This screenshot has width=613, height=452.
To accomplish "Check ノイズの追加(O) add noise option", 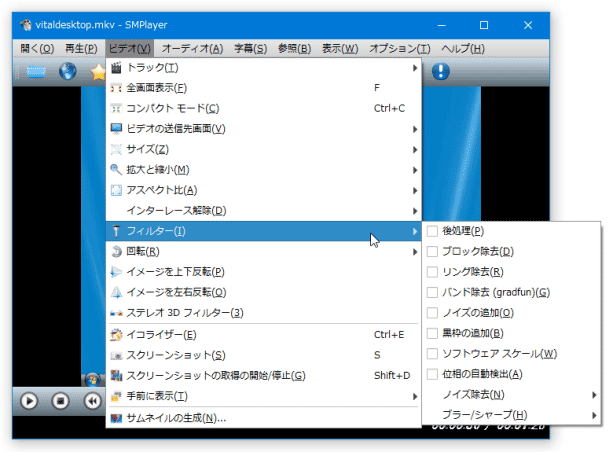I will [x=432, y=312].
